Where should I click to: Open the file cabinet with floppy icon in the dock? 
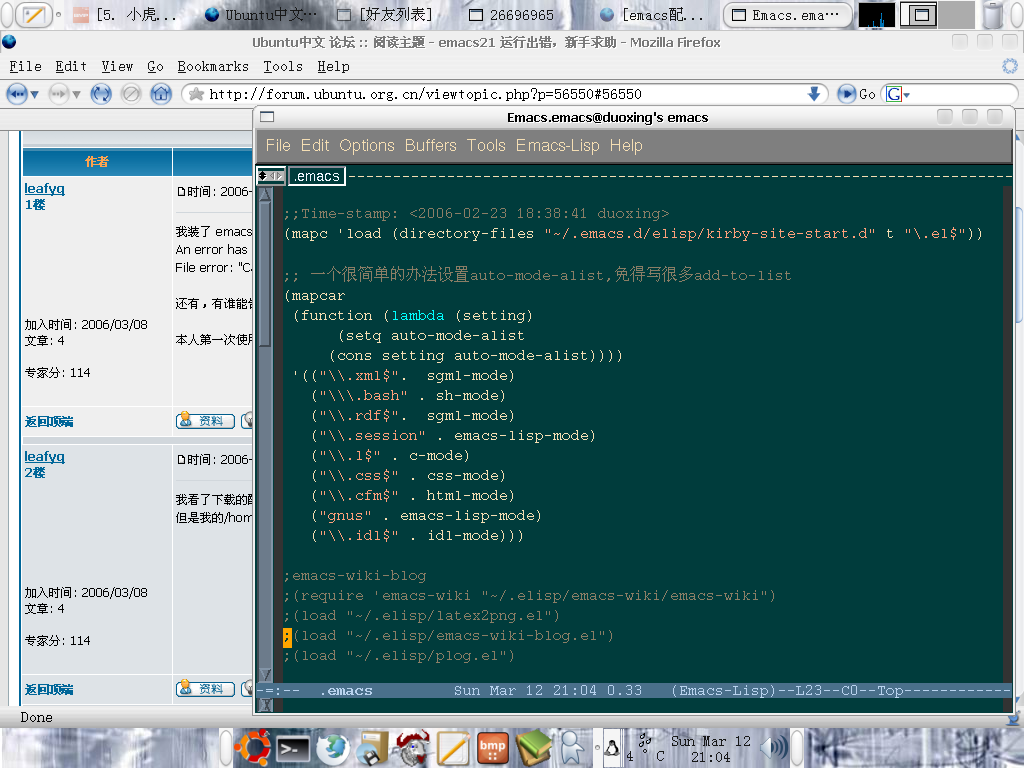(x=374, y=748)
